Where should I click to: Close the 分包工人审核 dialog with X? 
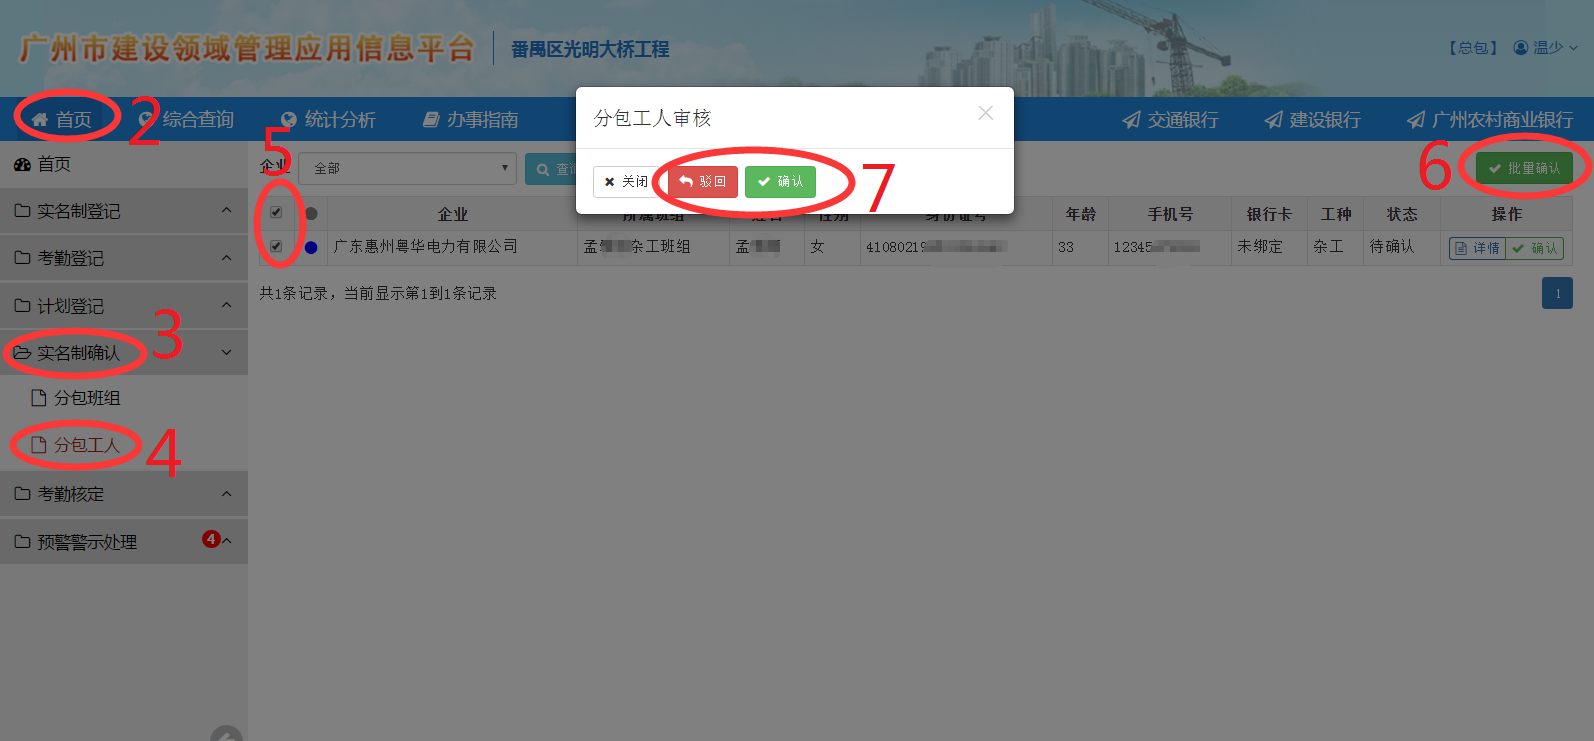986,113
